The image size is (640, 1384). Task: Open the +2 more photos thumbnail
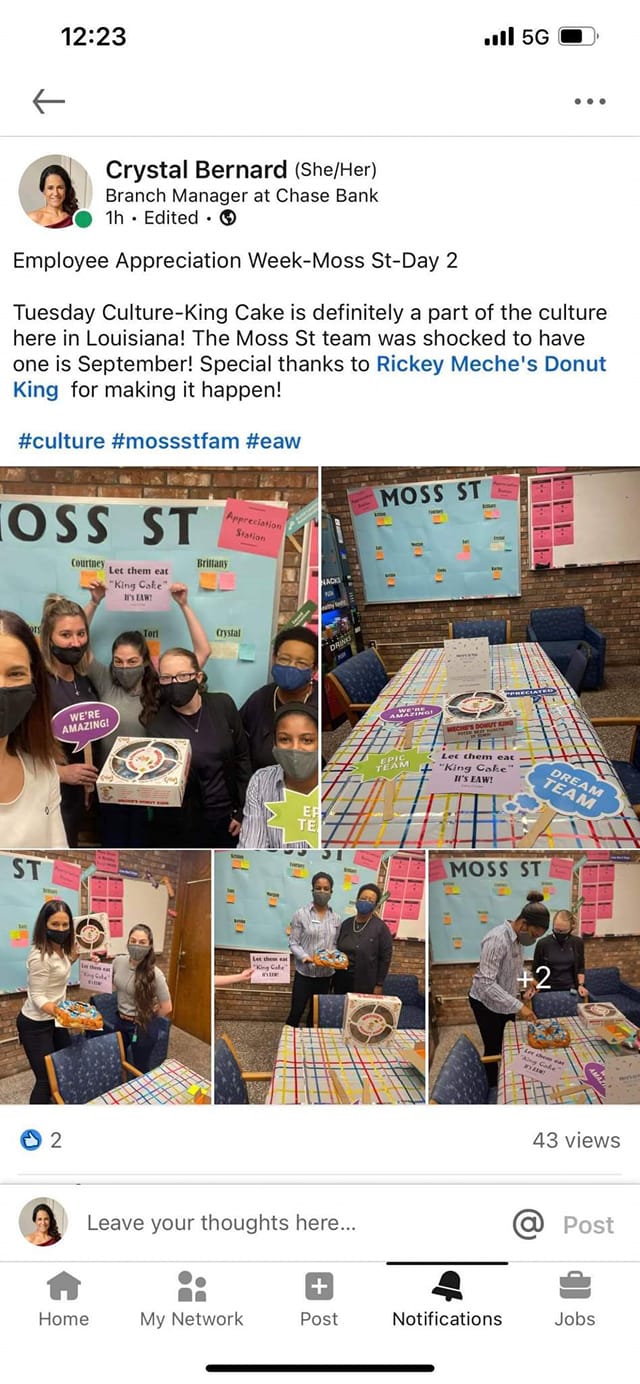(534, 977)
